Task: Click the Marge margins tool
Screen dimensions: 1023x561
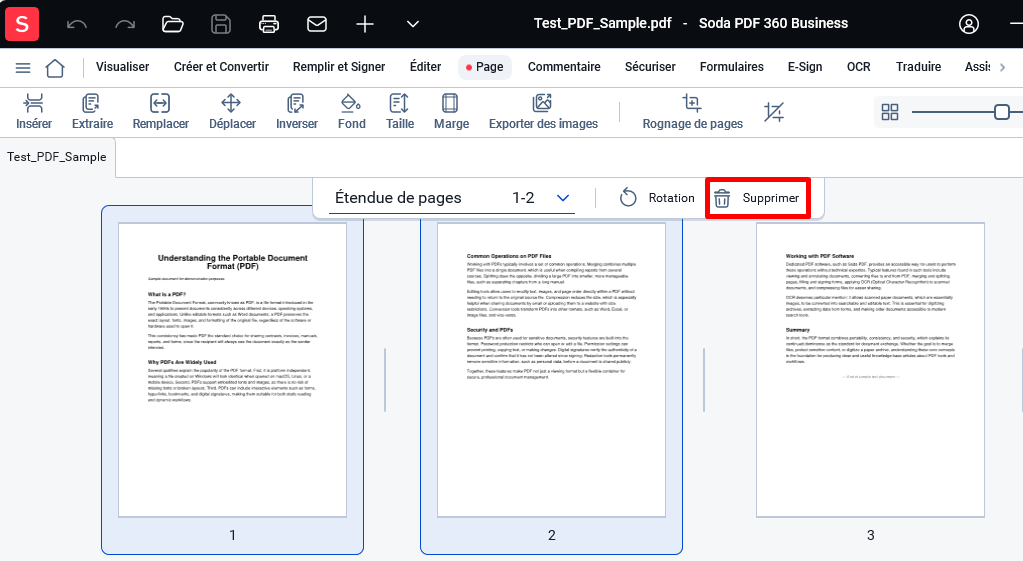Action: (451, 112)
